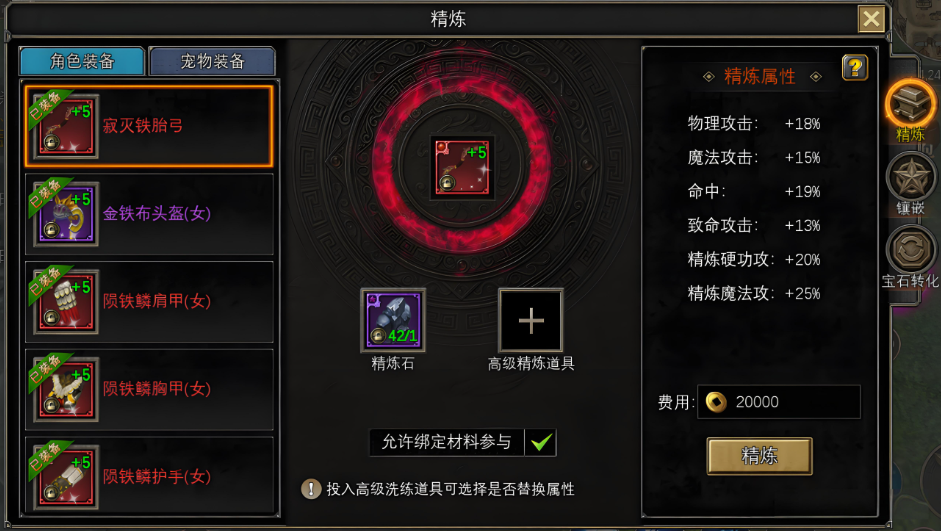Switch to the 宠物装备 tab
941x531 pixels.
click(x=212, y=61)
